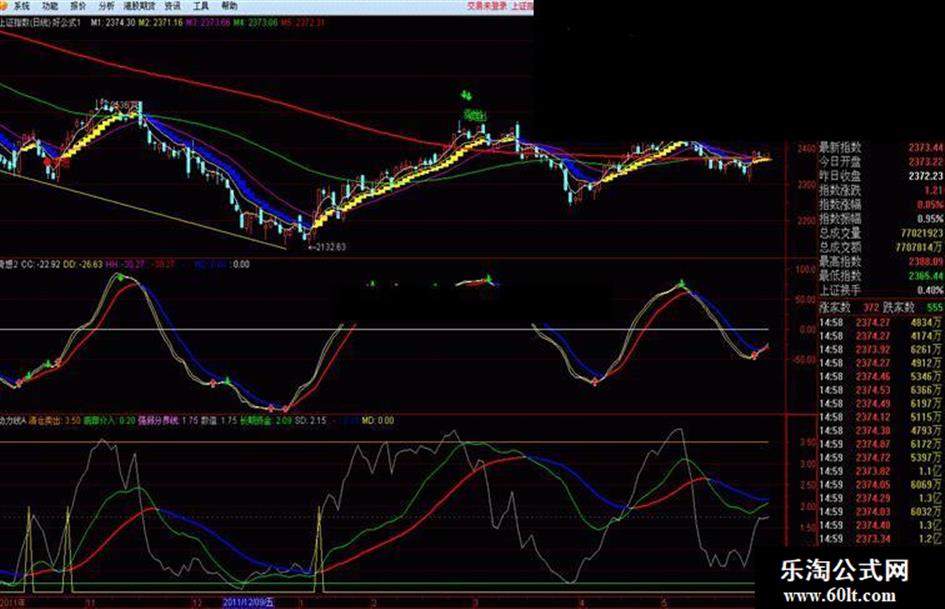
Task: Click the 2132.63 low price label
Action: [327, 247]
